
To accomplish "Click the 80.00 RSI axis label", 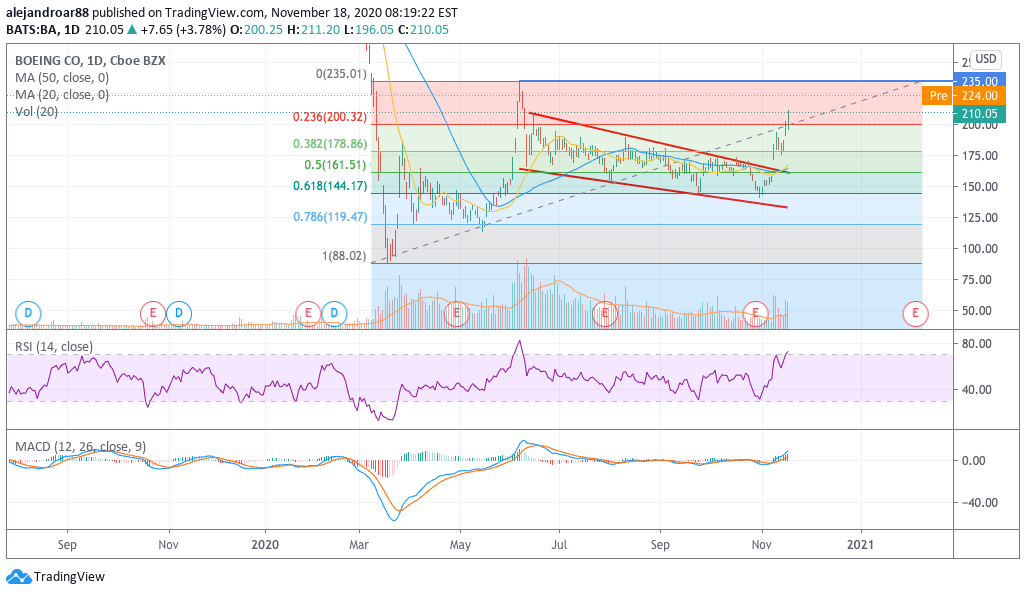I will (x=977, y=344).
